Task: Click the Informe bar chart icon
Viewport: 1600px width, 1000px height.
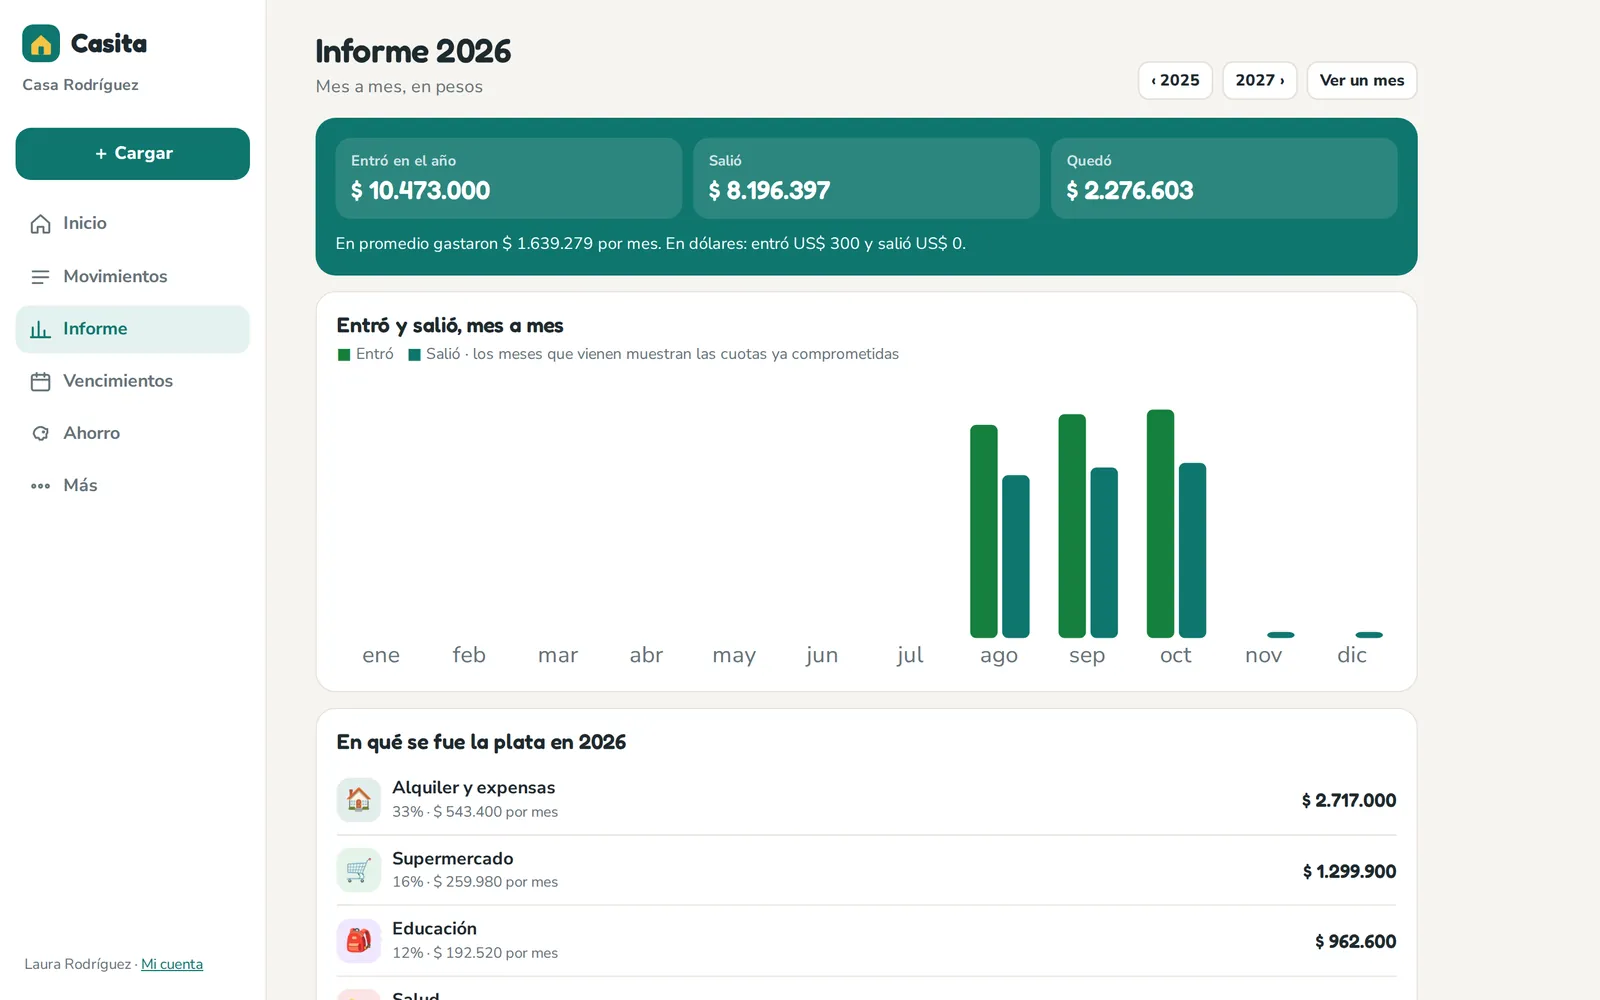Action: [x=40, y=329]
